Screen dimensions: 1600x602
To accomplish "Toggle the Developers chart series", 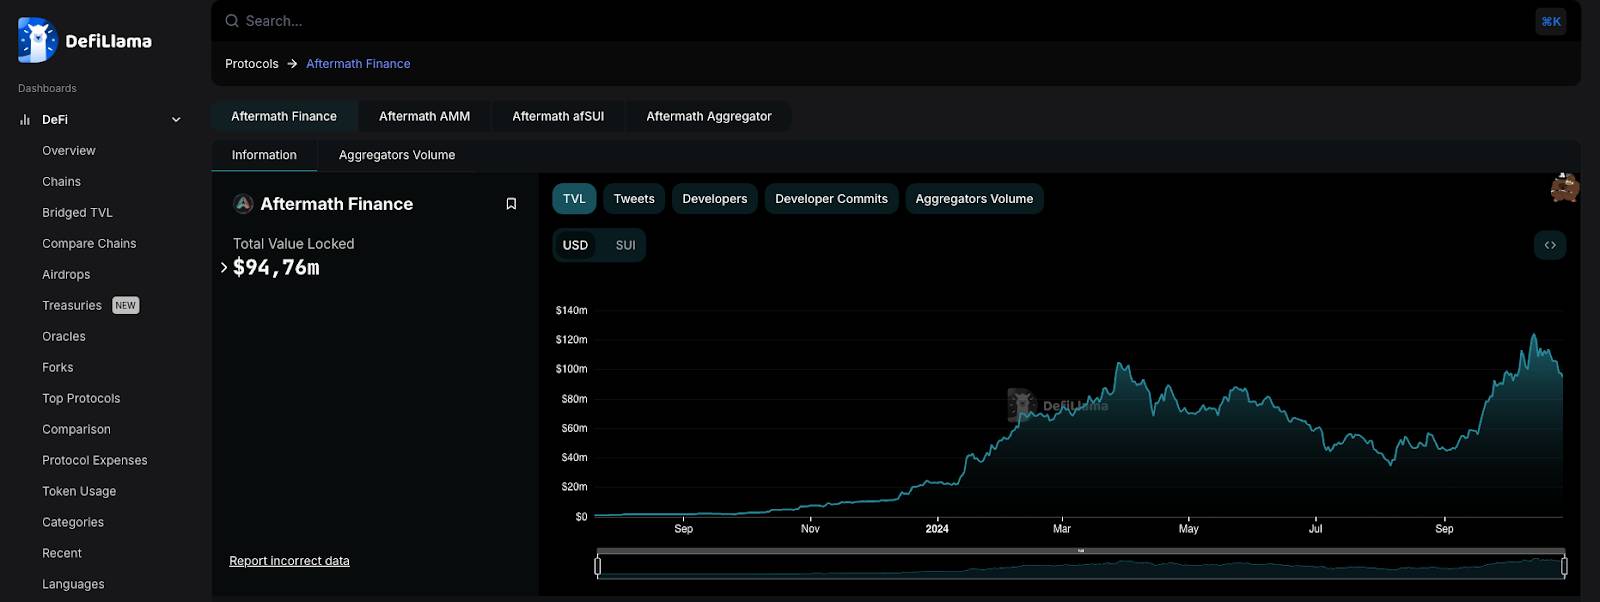I will pyautogui.click(x=715, y=199).
